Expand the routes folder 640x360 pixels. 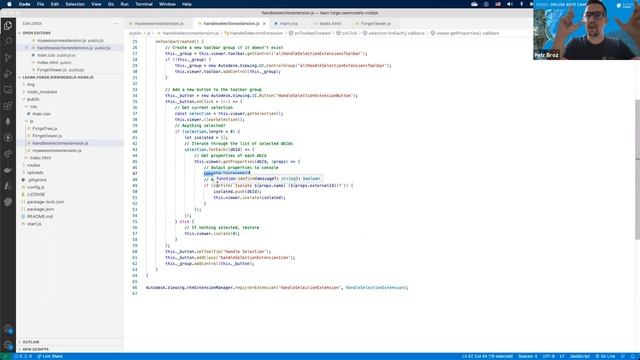pyautogui.click(x=70, y=165)
